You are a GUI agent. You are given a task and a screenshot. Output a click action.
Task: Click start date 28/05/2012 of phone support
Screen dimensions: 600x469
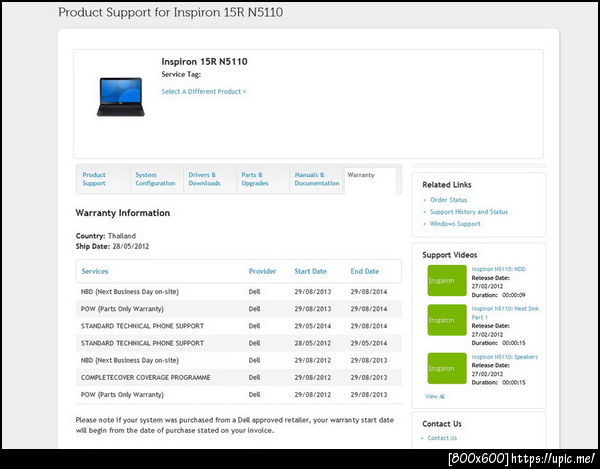313,343
